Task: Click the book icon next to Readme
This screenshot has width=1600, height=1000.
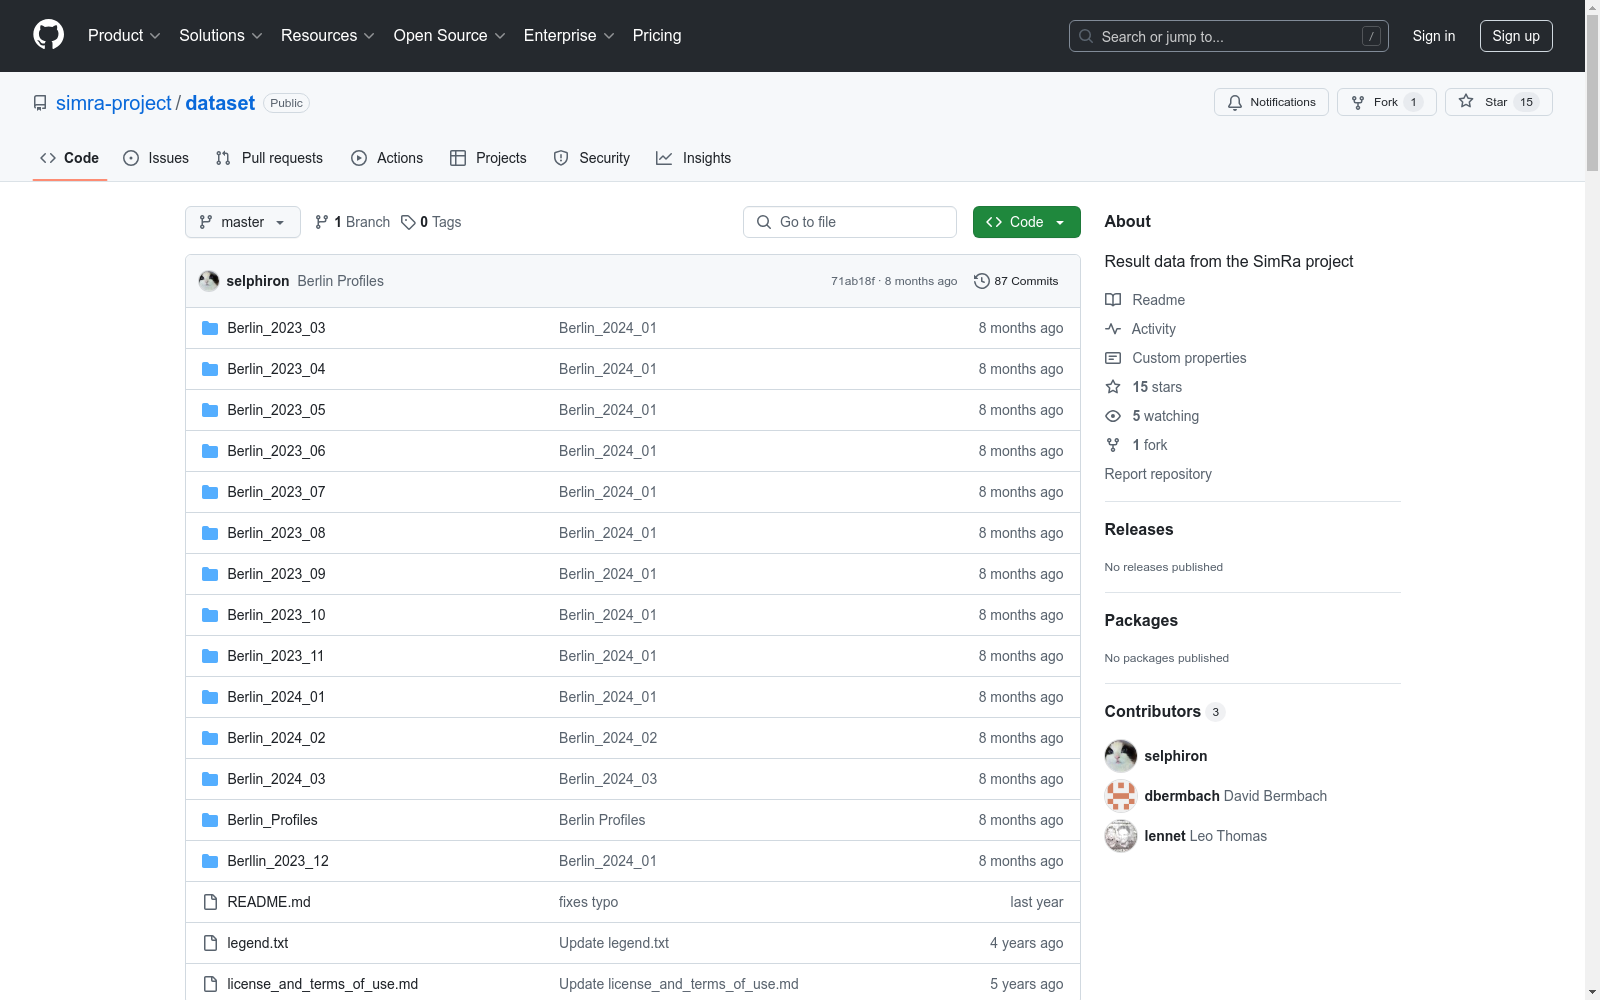Action: [x=1113, y=300]
